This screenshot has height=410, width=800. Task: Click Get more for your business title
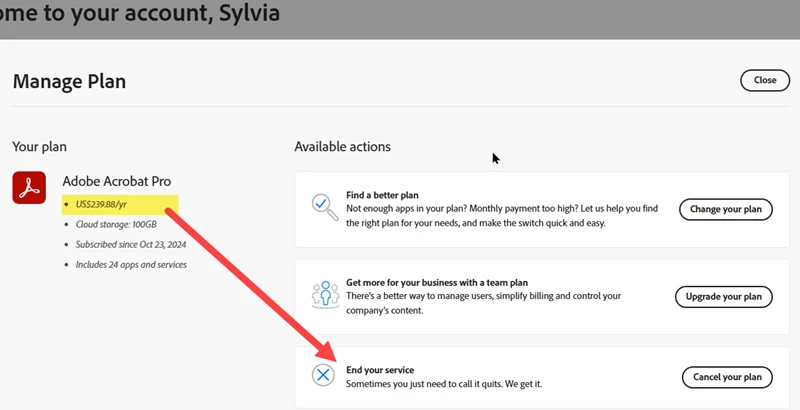[437, 283]
